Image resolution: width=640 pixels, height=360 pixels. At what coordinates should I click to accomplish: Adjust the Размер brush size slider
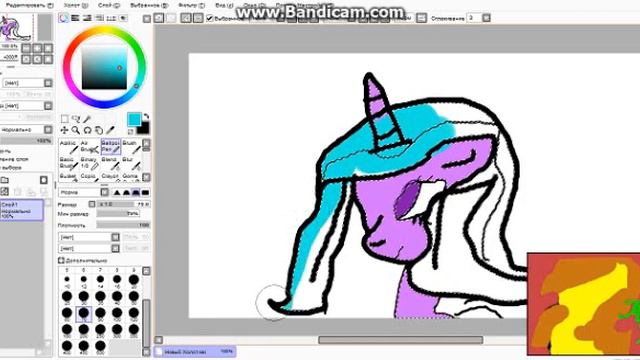coord(123,204)
